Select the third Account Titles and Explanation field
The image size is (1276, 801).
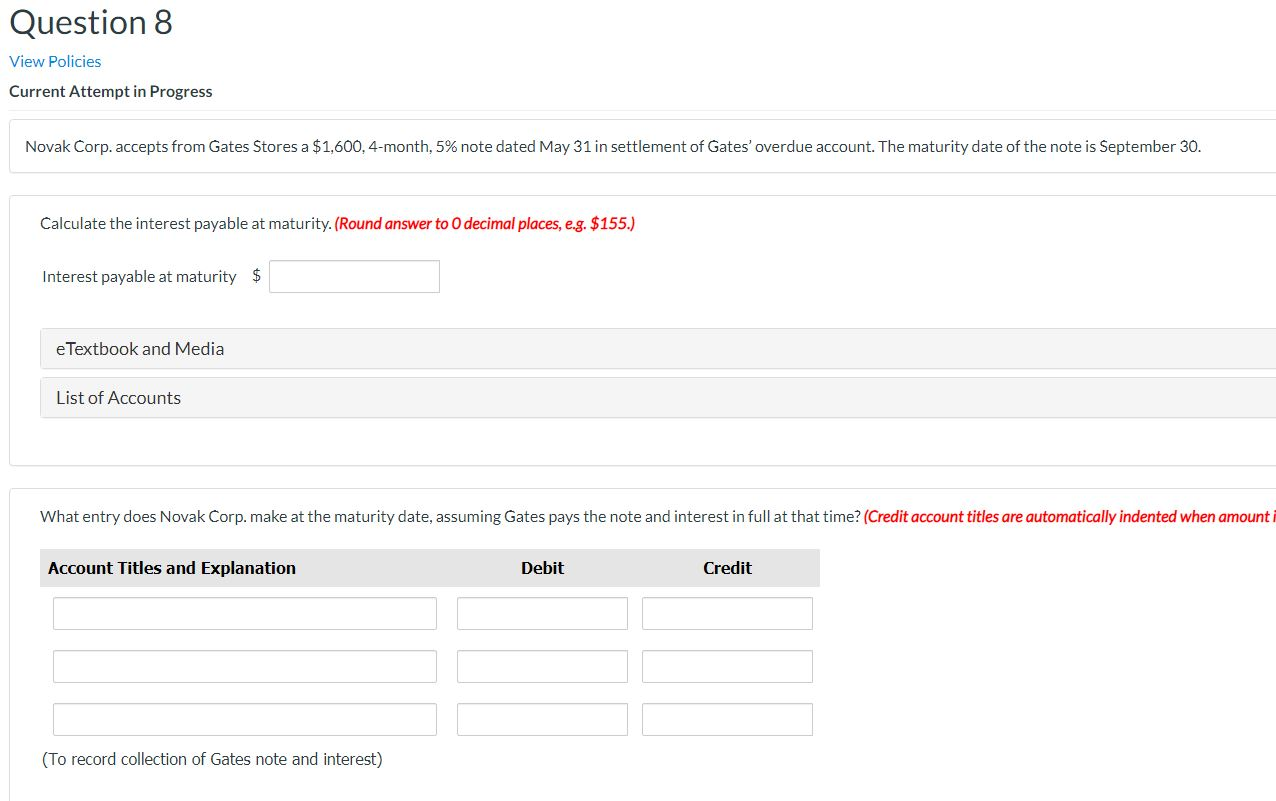coord(244,719)
